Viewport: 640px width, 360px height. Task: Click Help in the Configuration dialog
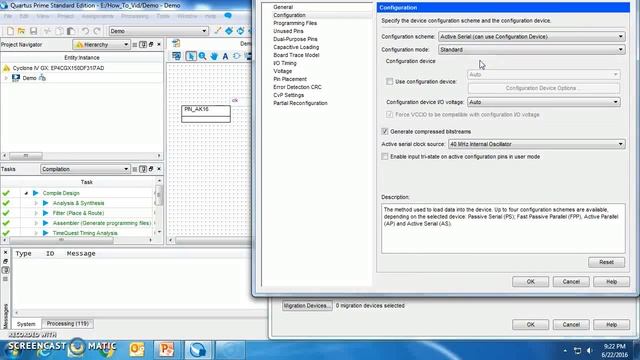click(611, 282)
